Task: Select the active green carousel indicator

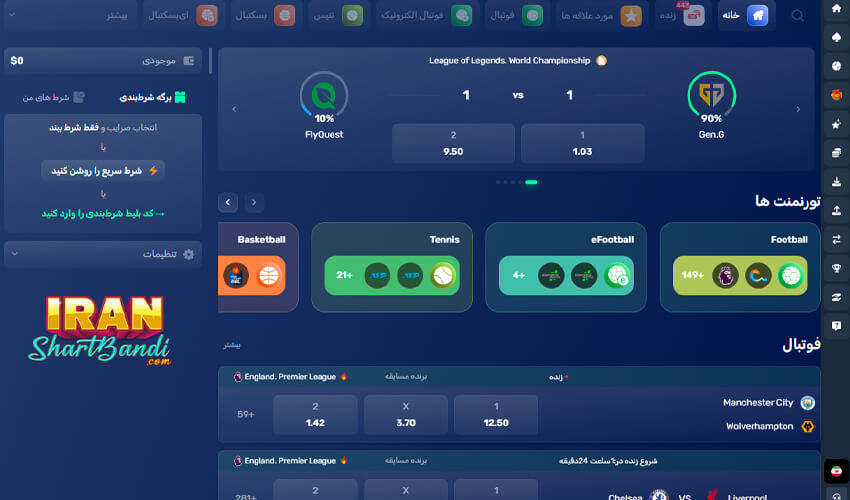Action: point(531,182)
